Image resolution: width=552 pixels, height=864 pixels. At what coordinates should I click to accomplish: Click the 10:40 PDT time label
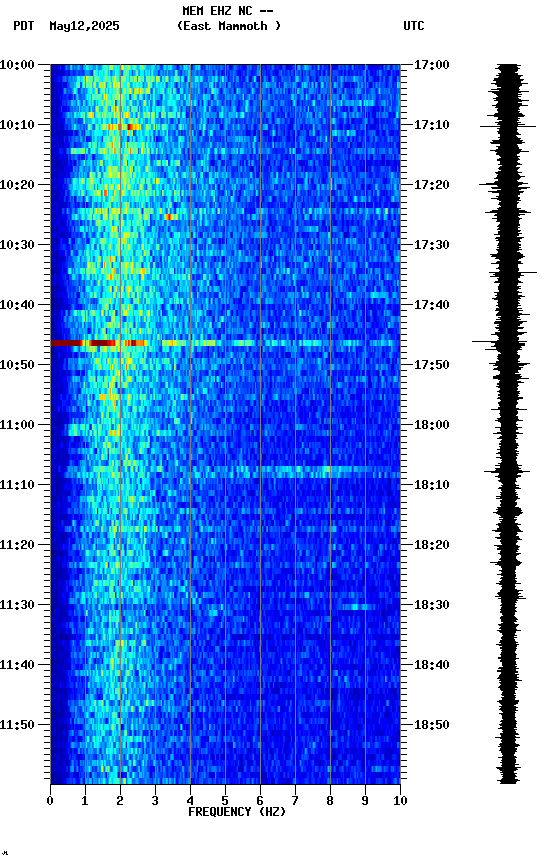point(17,305)
